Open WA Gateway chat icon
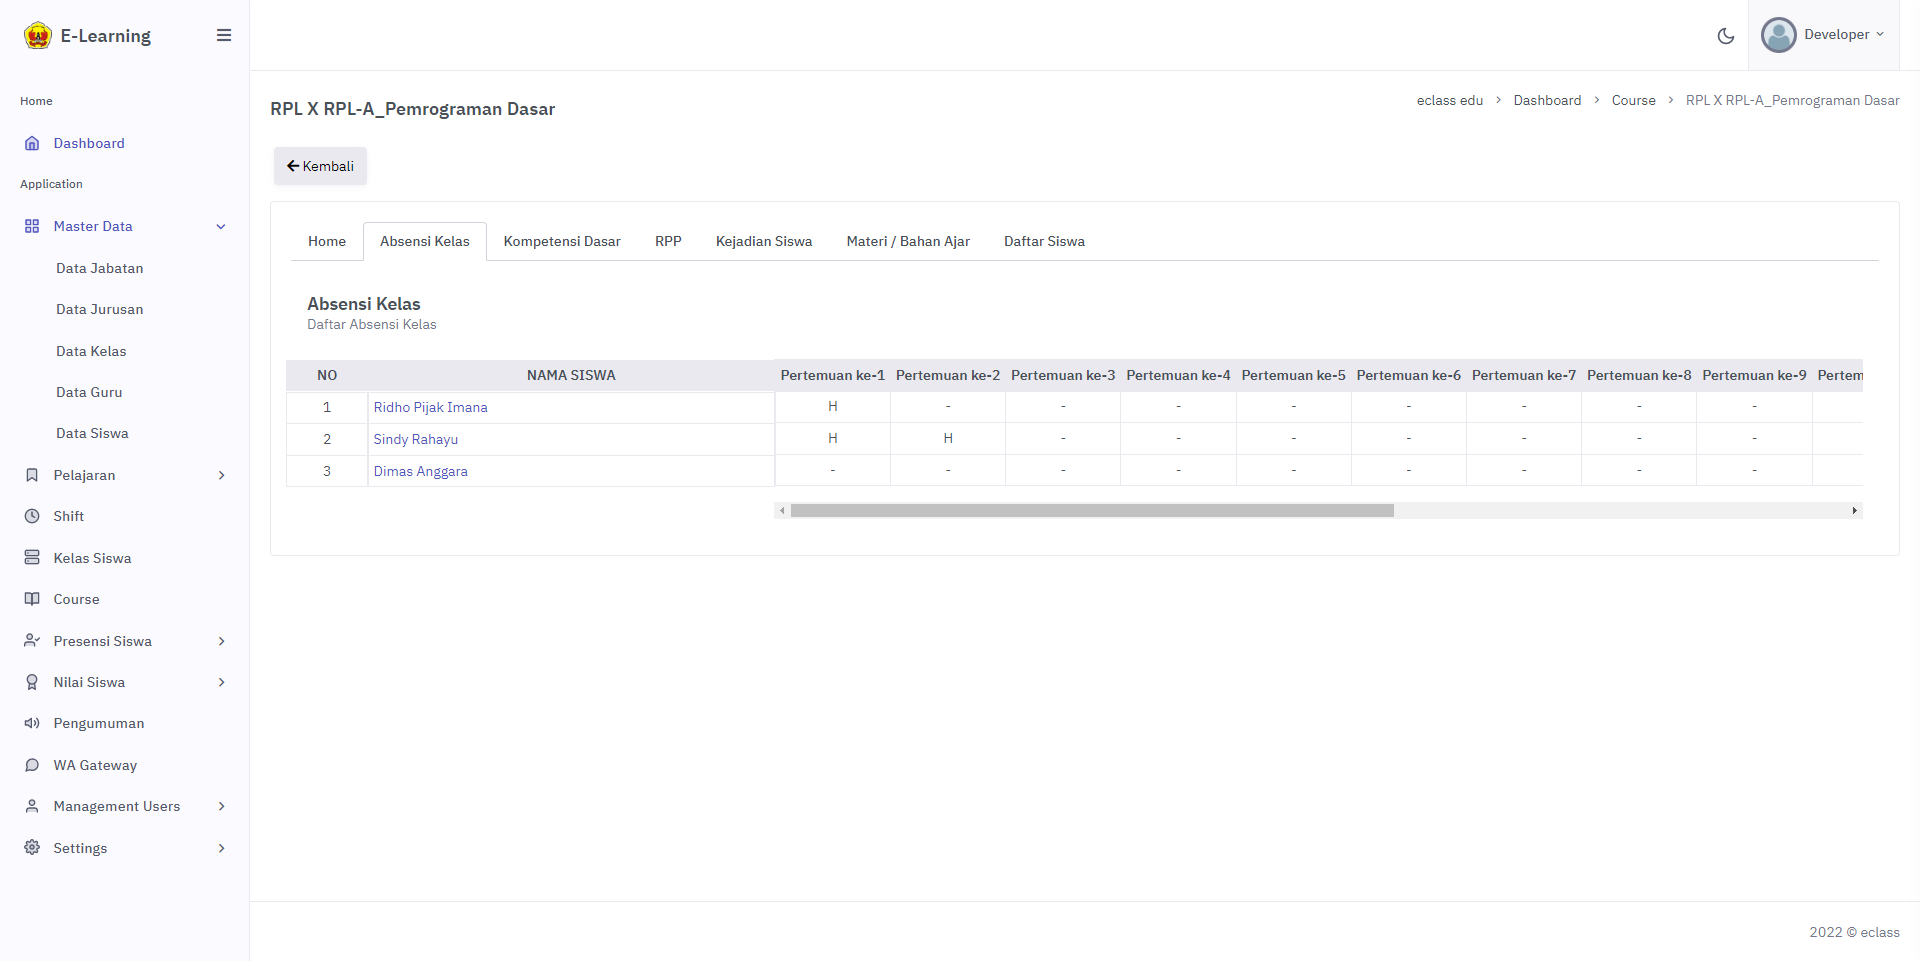The height and width of the screenshot is (961, 1920). click(32, 765)
